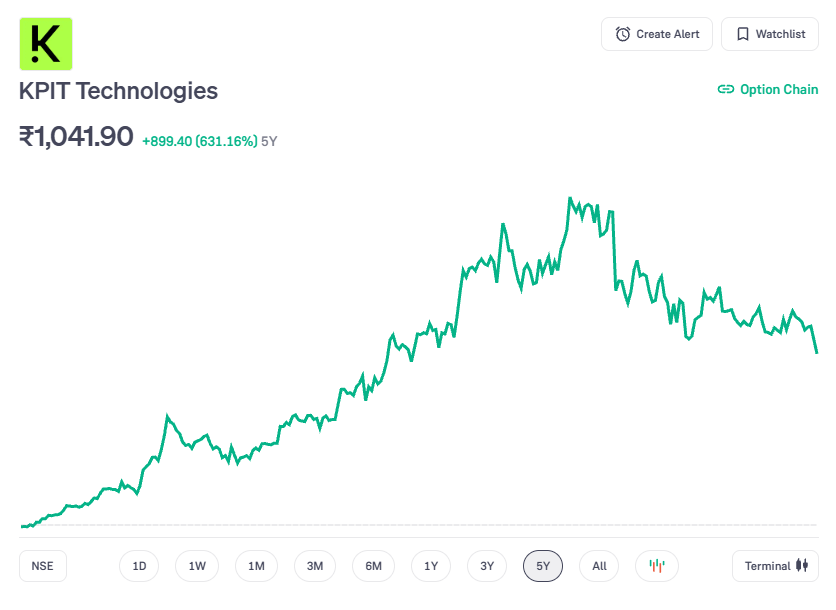Switch to candlestick chart view icon

tap(657, 566)
